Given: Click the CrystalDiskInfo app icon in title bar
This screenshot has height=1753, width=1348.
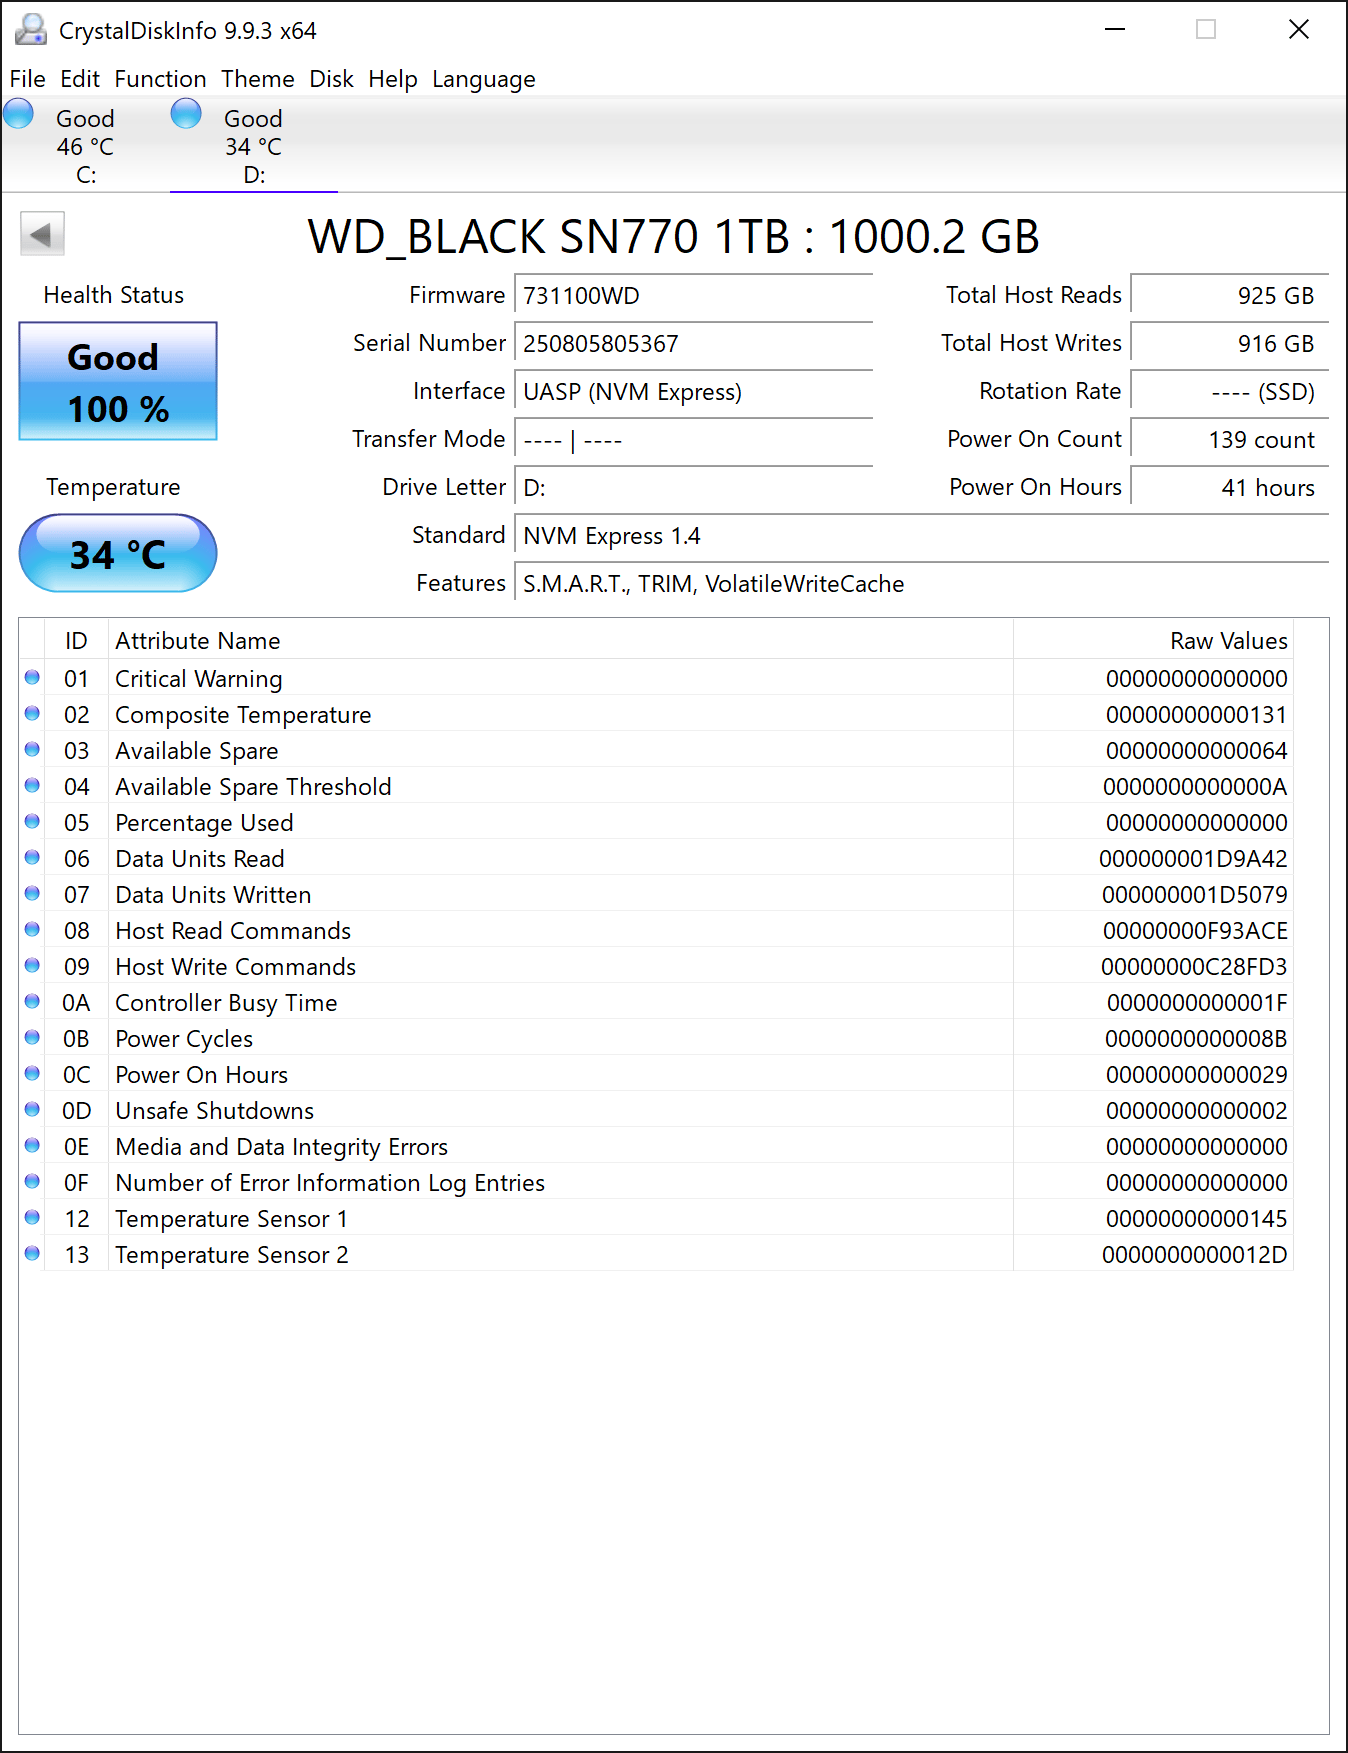Looking at the screenshot, I should pyautogui.click(x=31, y=30).
